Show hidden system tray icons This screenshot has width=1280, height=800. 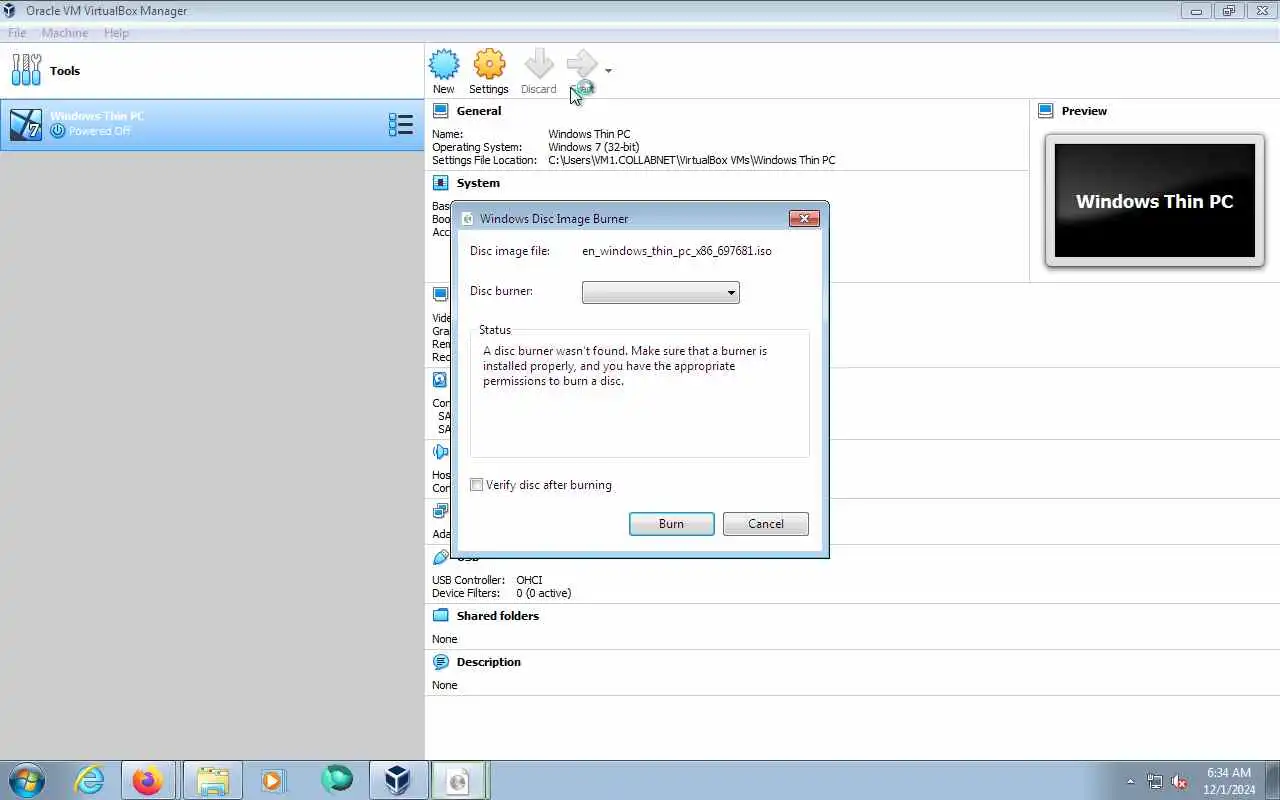pyautogui.click(x=1131, y=781)
